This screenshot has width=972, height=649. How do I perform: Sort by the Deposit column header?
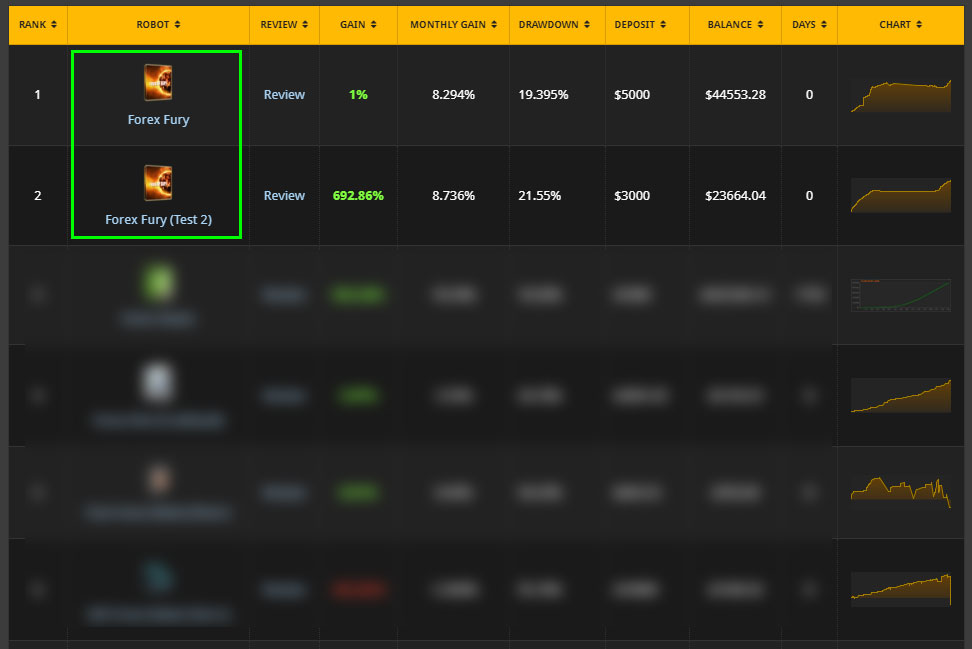[x=647, y=24]
